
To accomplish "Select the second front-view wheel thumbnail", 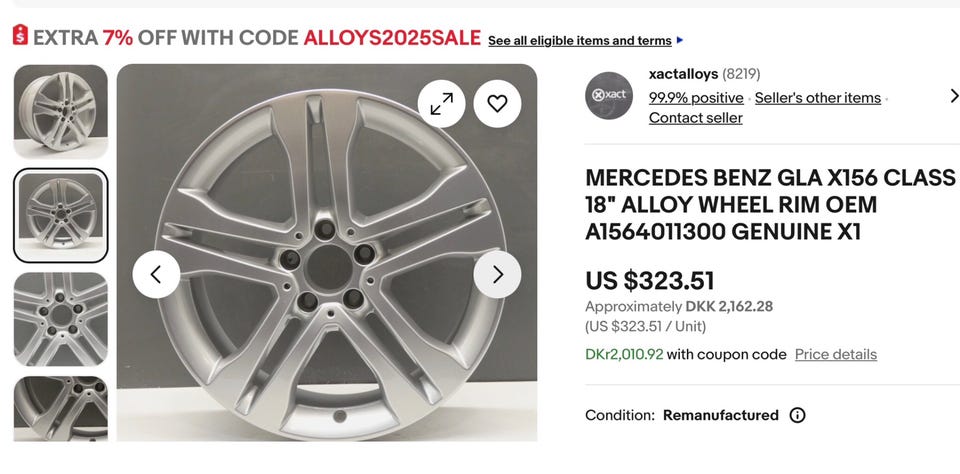I will 61,215.
